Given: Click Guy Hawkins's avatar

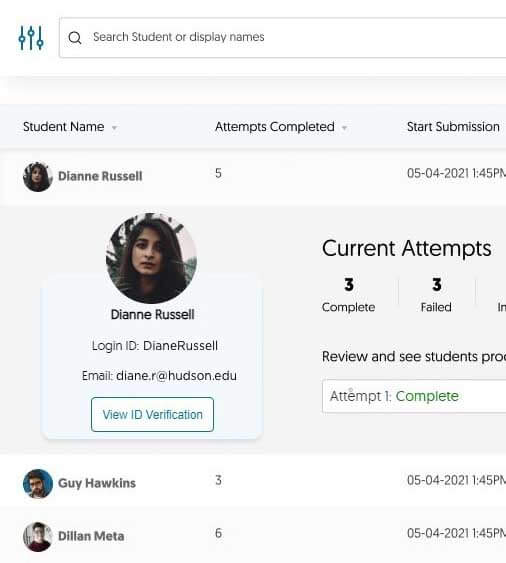Looking at the screenshot, I should point(38,483).
